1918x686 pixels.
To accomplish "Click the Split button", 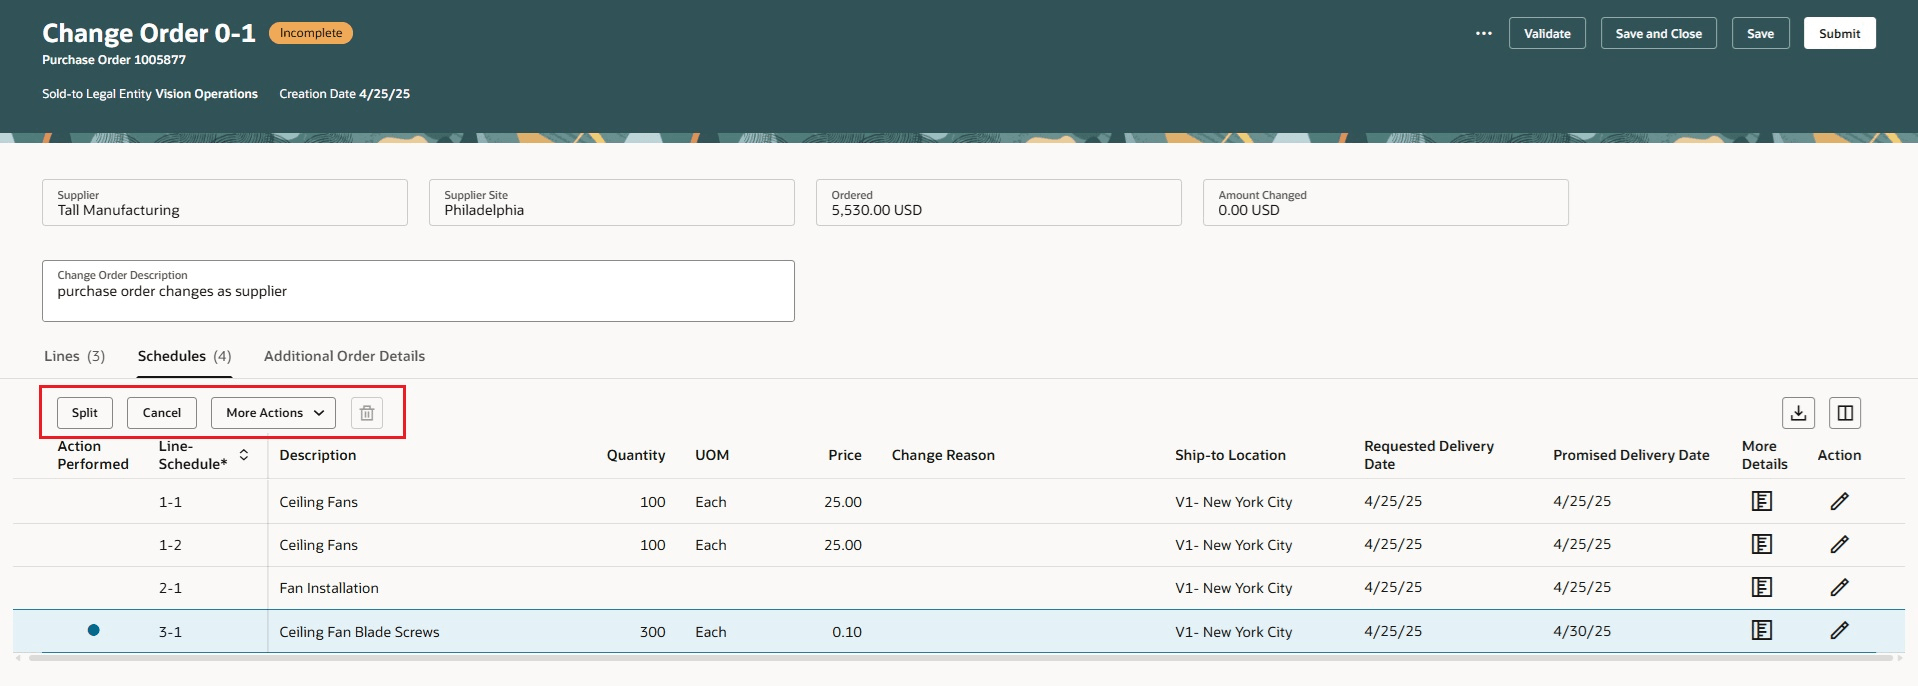I will click(x=85, y=413).
